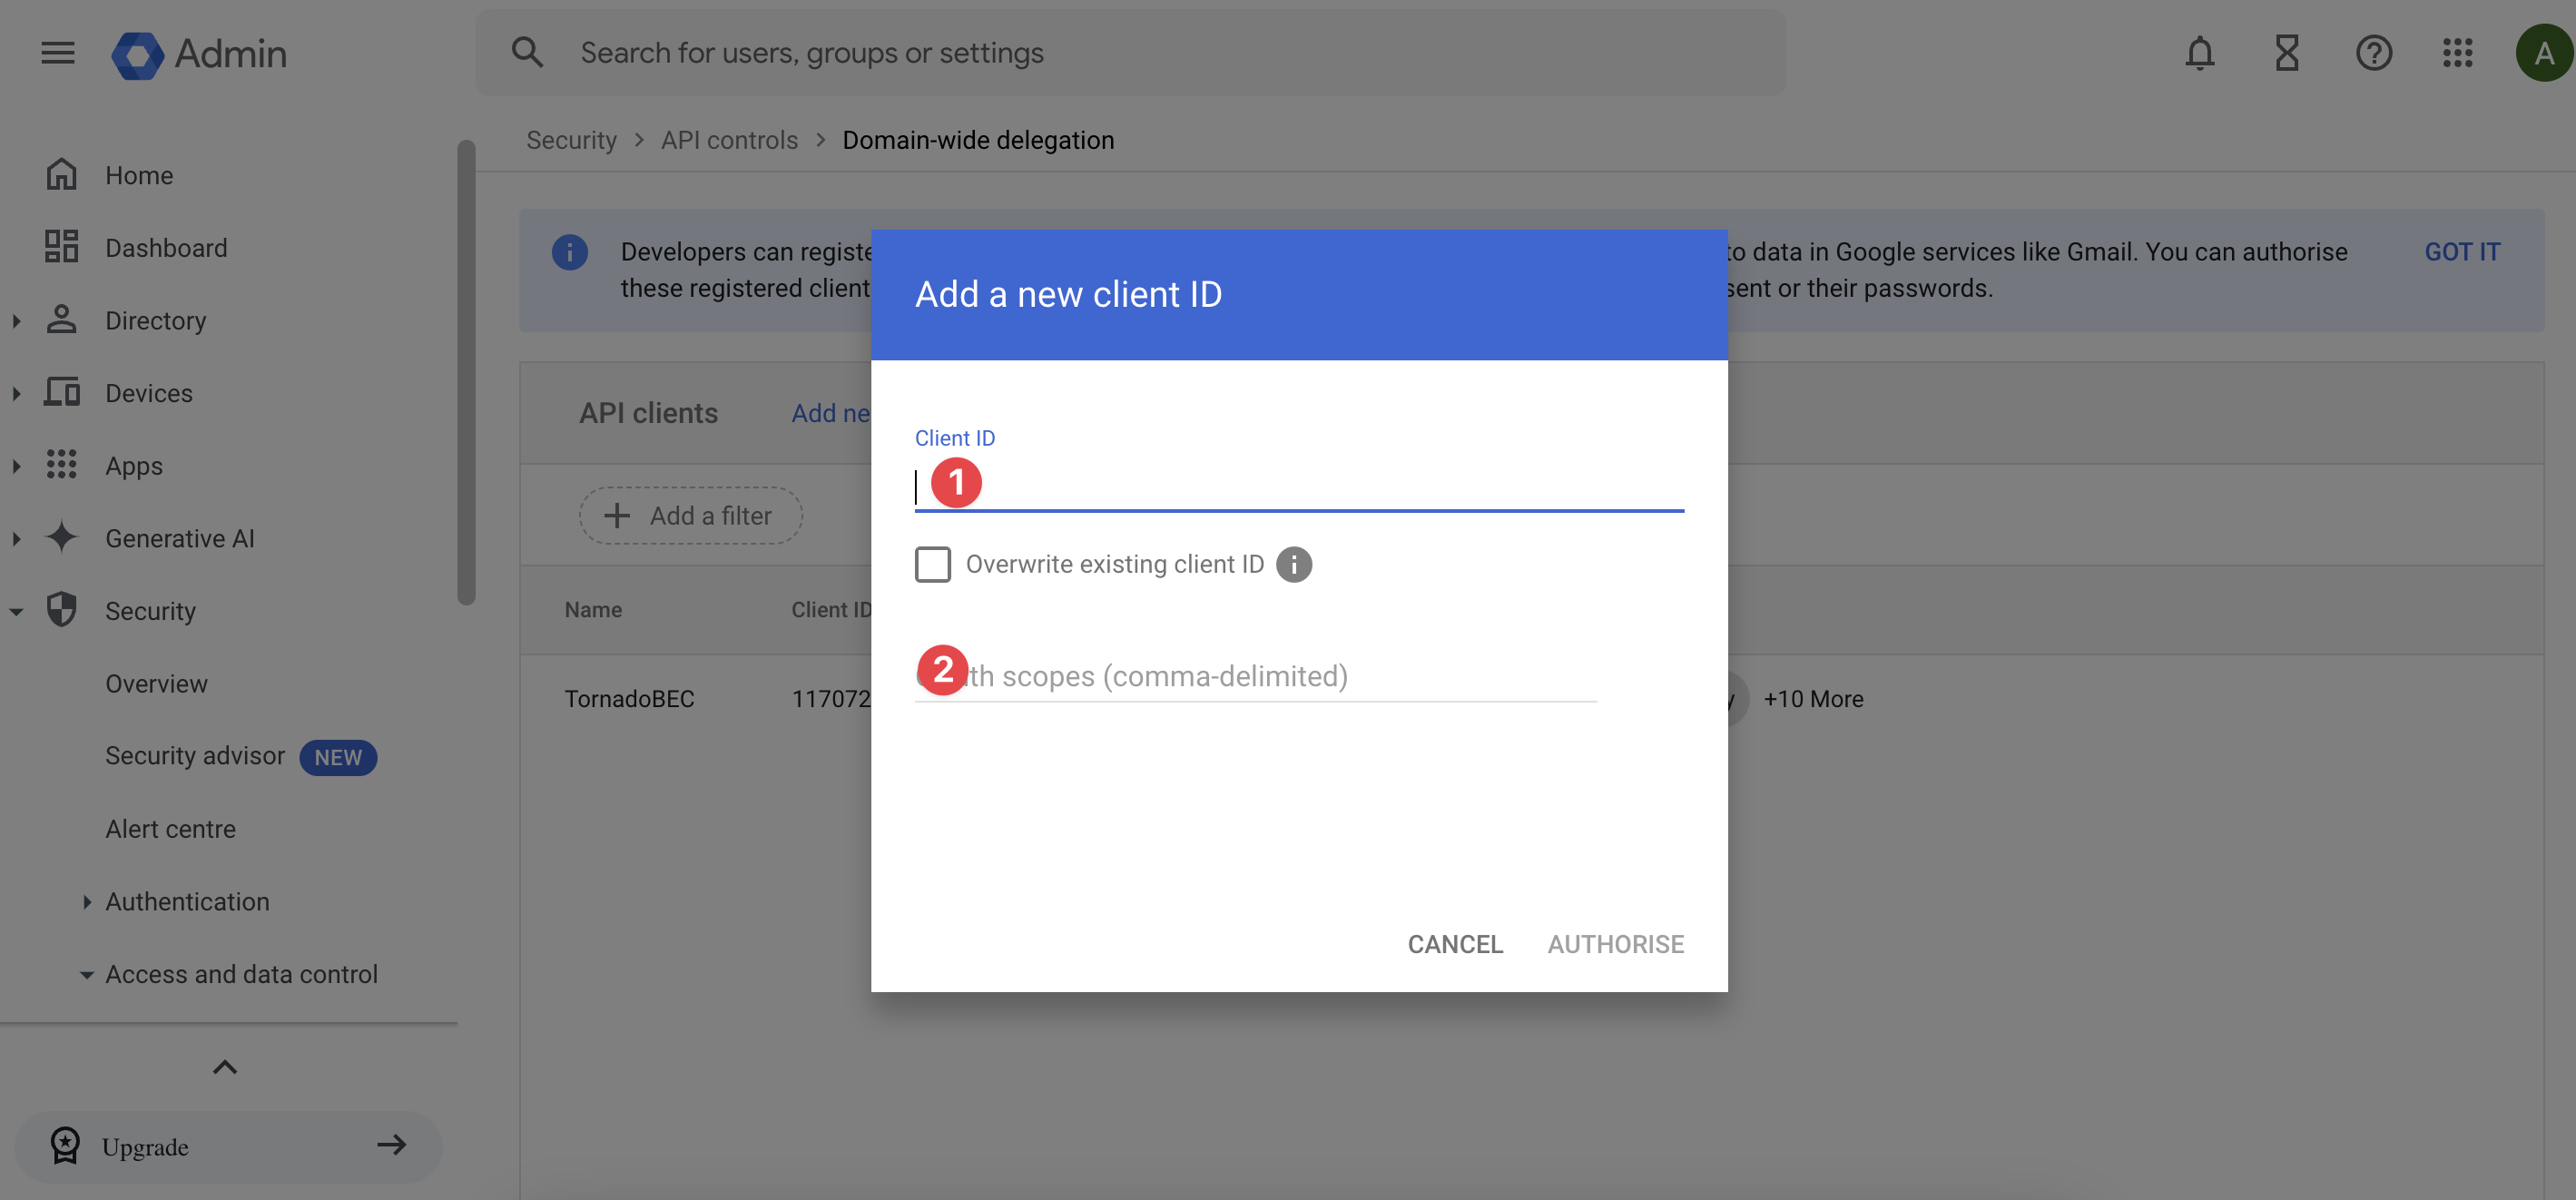The width and height of the screenshot is (2576, 1200).
Task: Open the Google apps grid
Action: point(2457,53)
